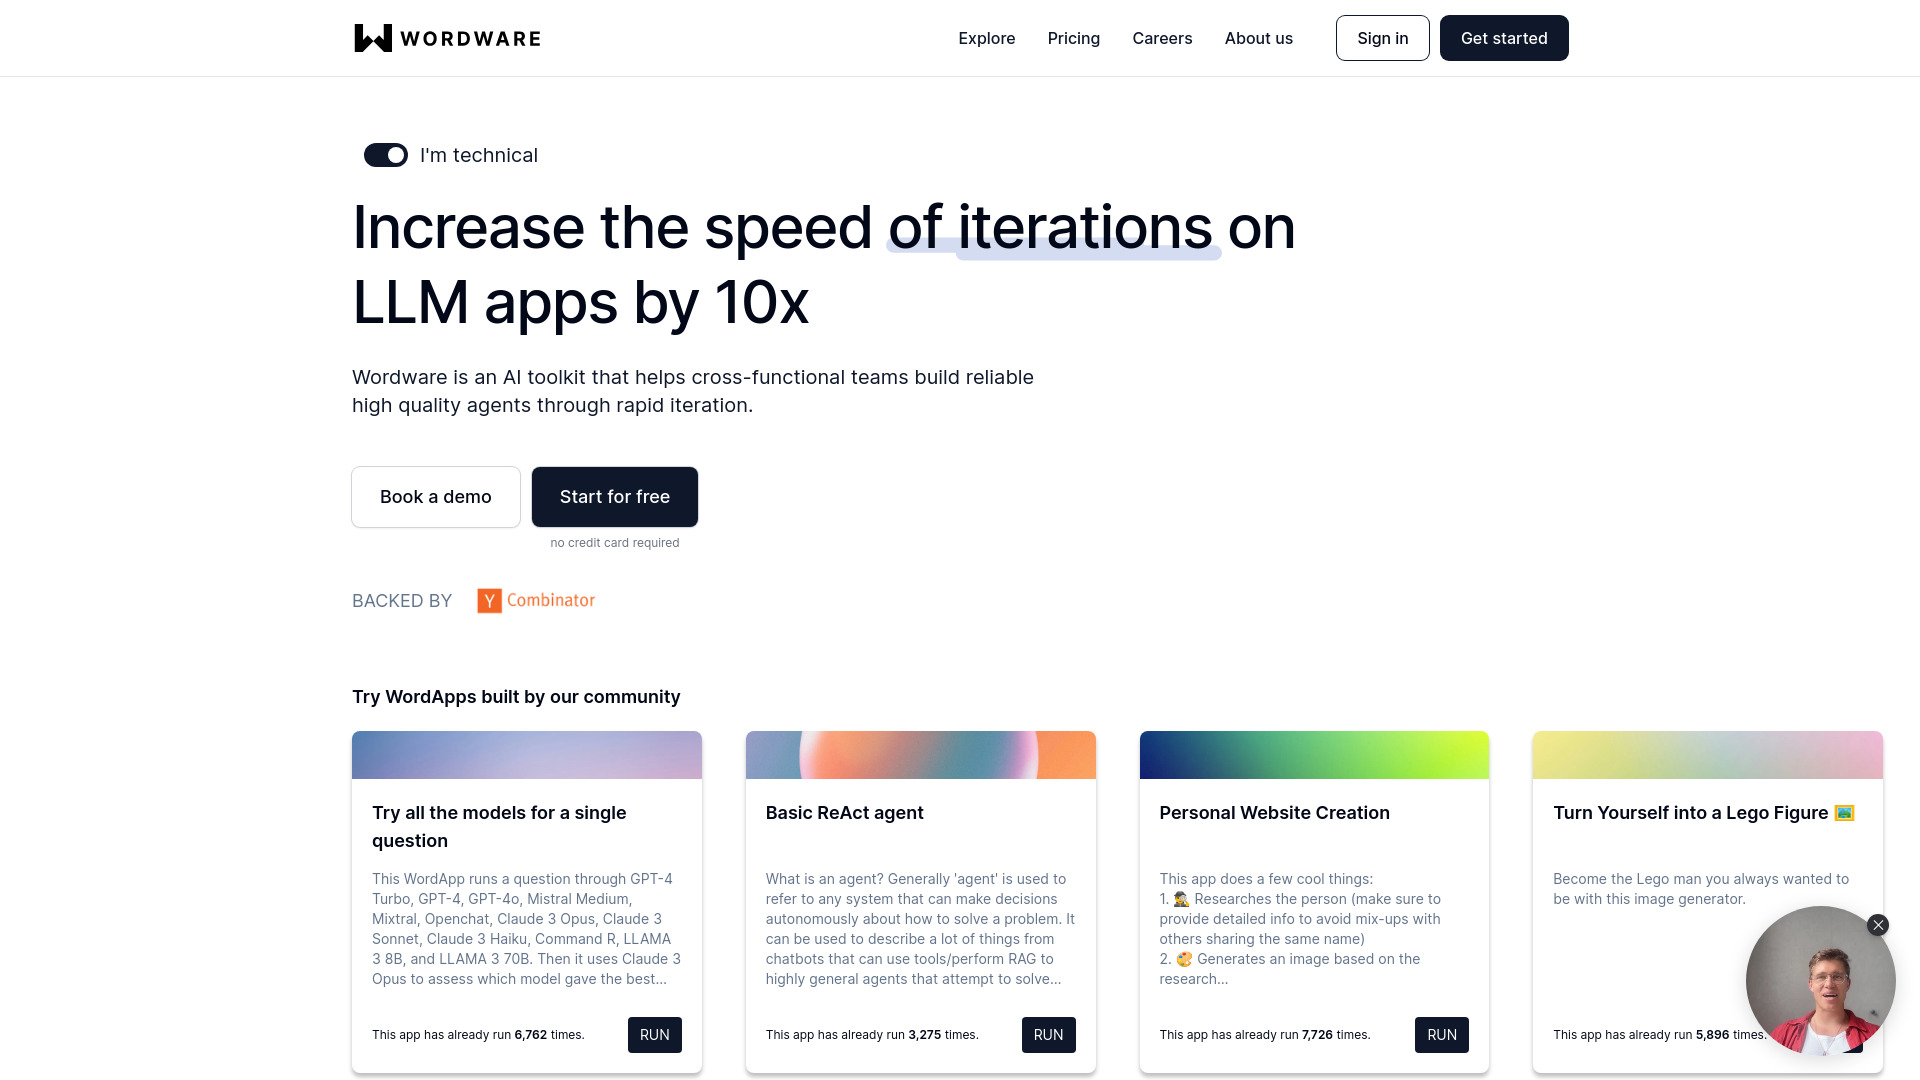Close the bottom-right video widget
Viewport: 1920px width, 1080px height.
tap(1878, 924)
